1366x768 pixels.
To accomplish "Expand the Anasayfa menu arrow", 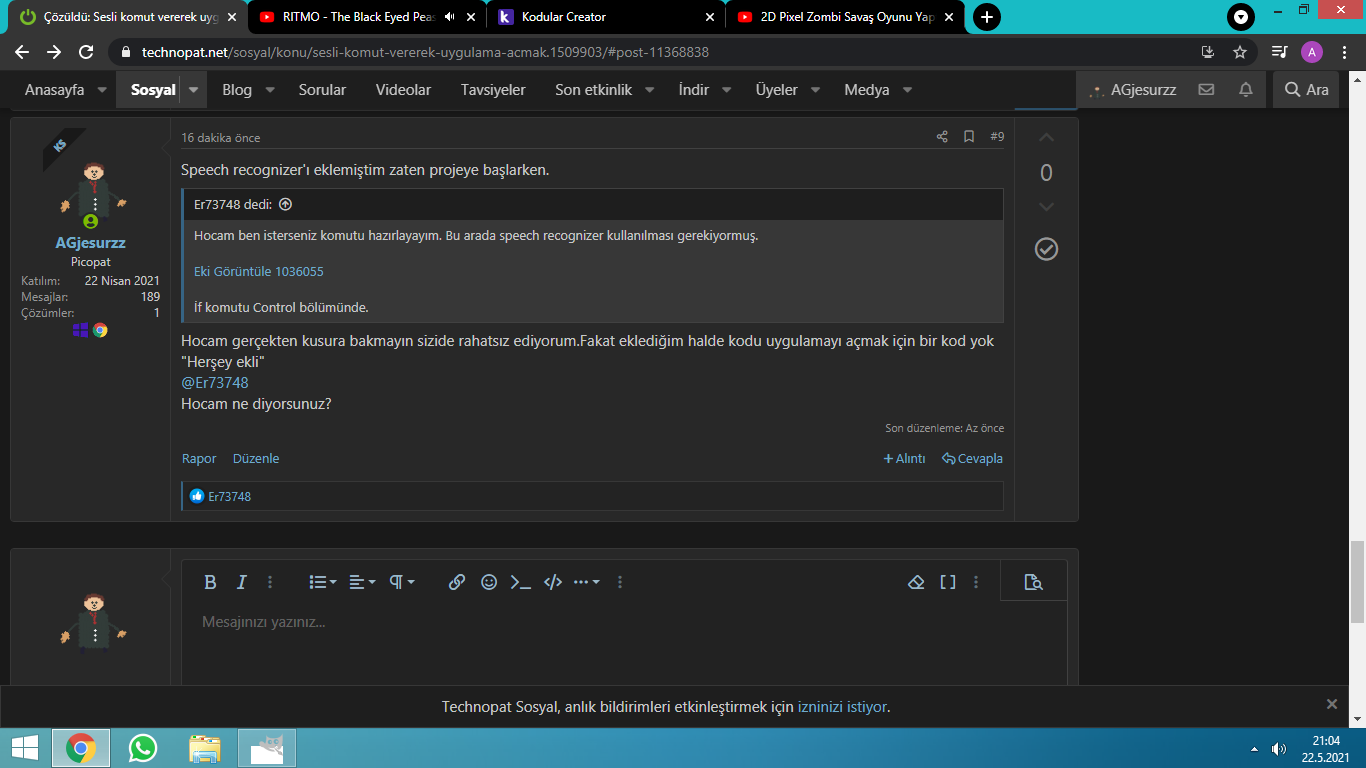I will (x=104, y=90).
